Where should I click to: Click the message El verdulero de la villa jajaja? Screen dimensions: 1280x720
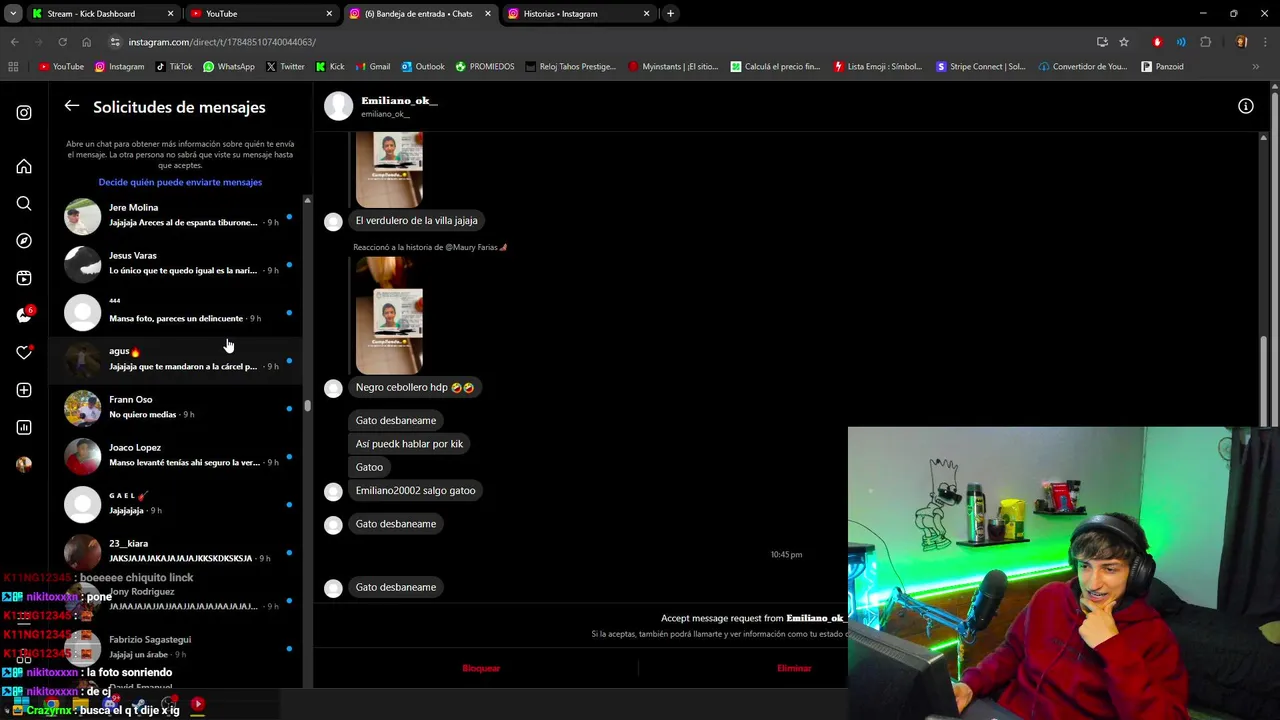click(417, 220)
